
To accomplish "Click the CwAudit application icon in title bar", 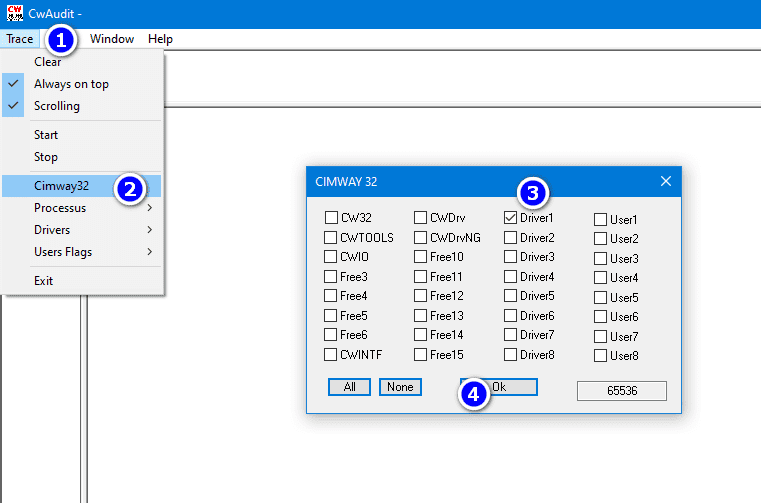I will 14,13.
